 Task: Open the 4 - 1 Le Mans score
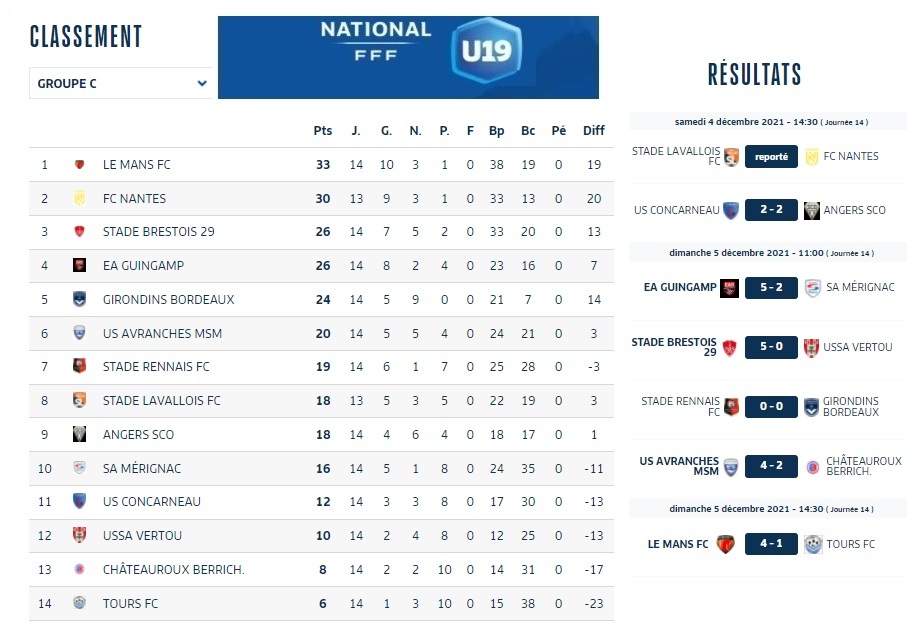771,544
